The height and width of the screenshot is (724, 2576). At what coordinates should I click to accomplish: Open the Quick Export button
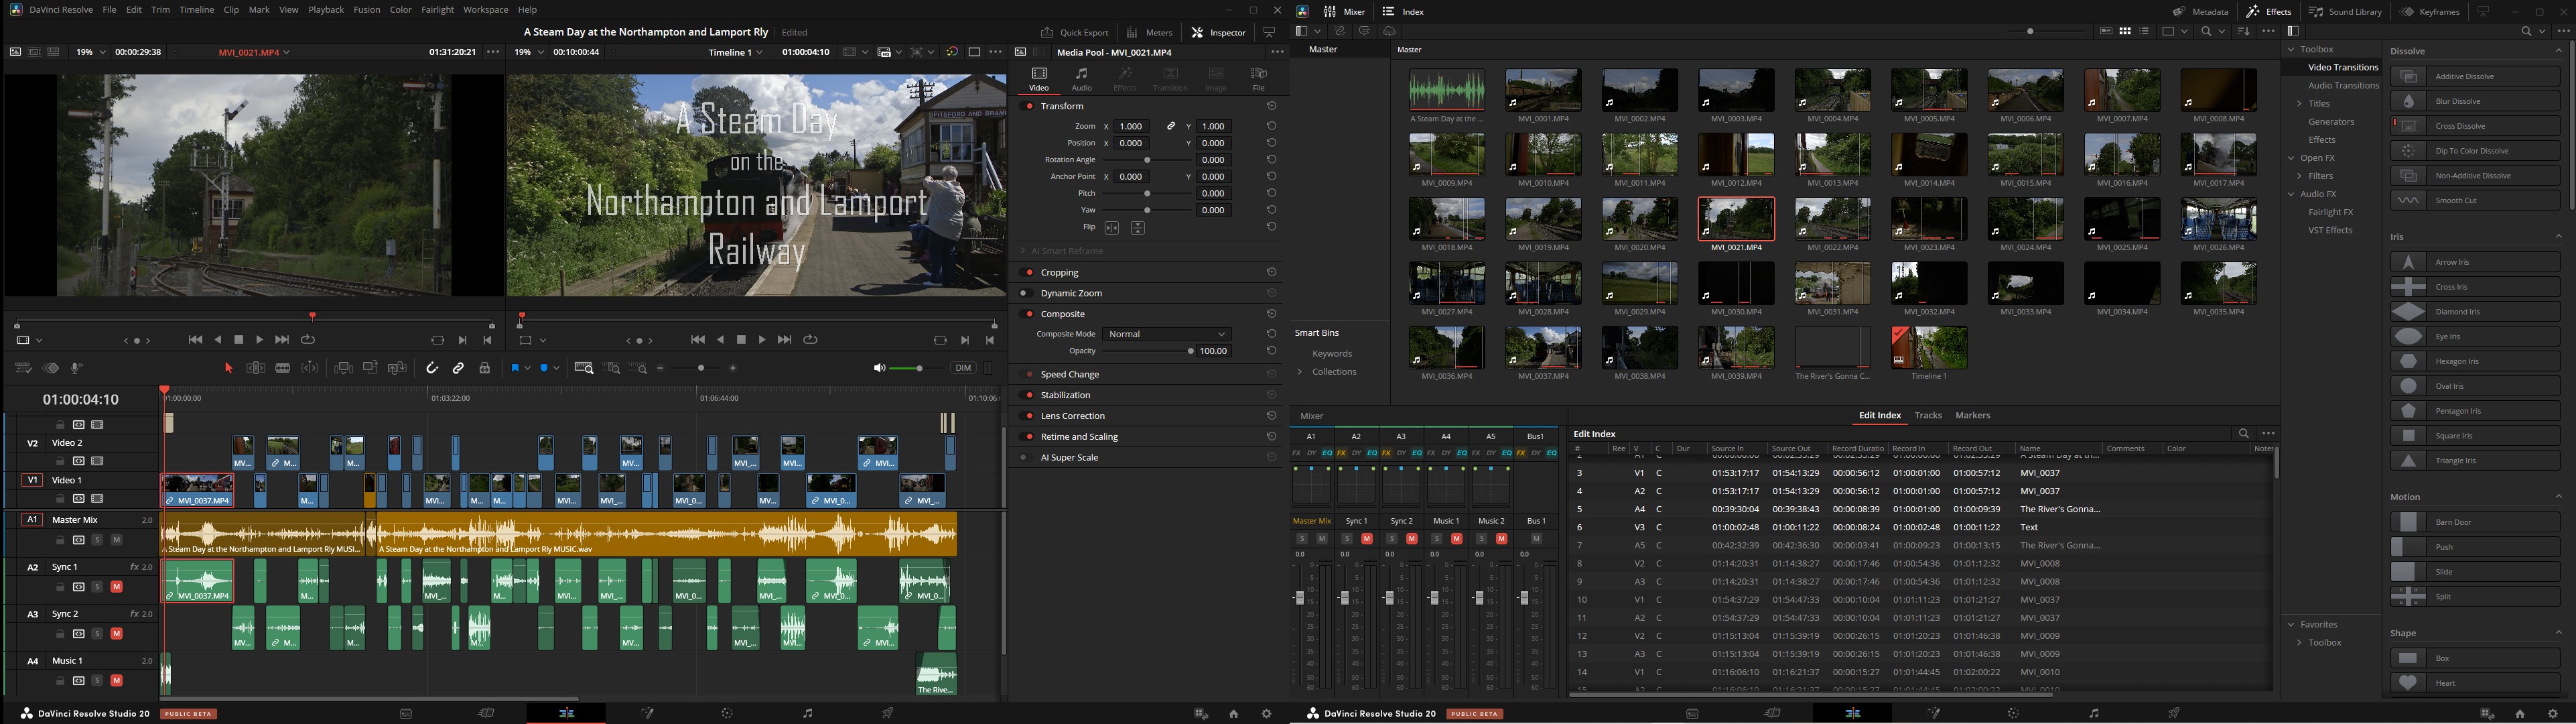[x=1074, y=32]
